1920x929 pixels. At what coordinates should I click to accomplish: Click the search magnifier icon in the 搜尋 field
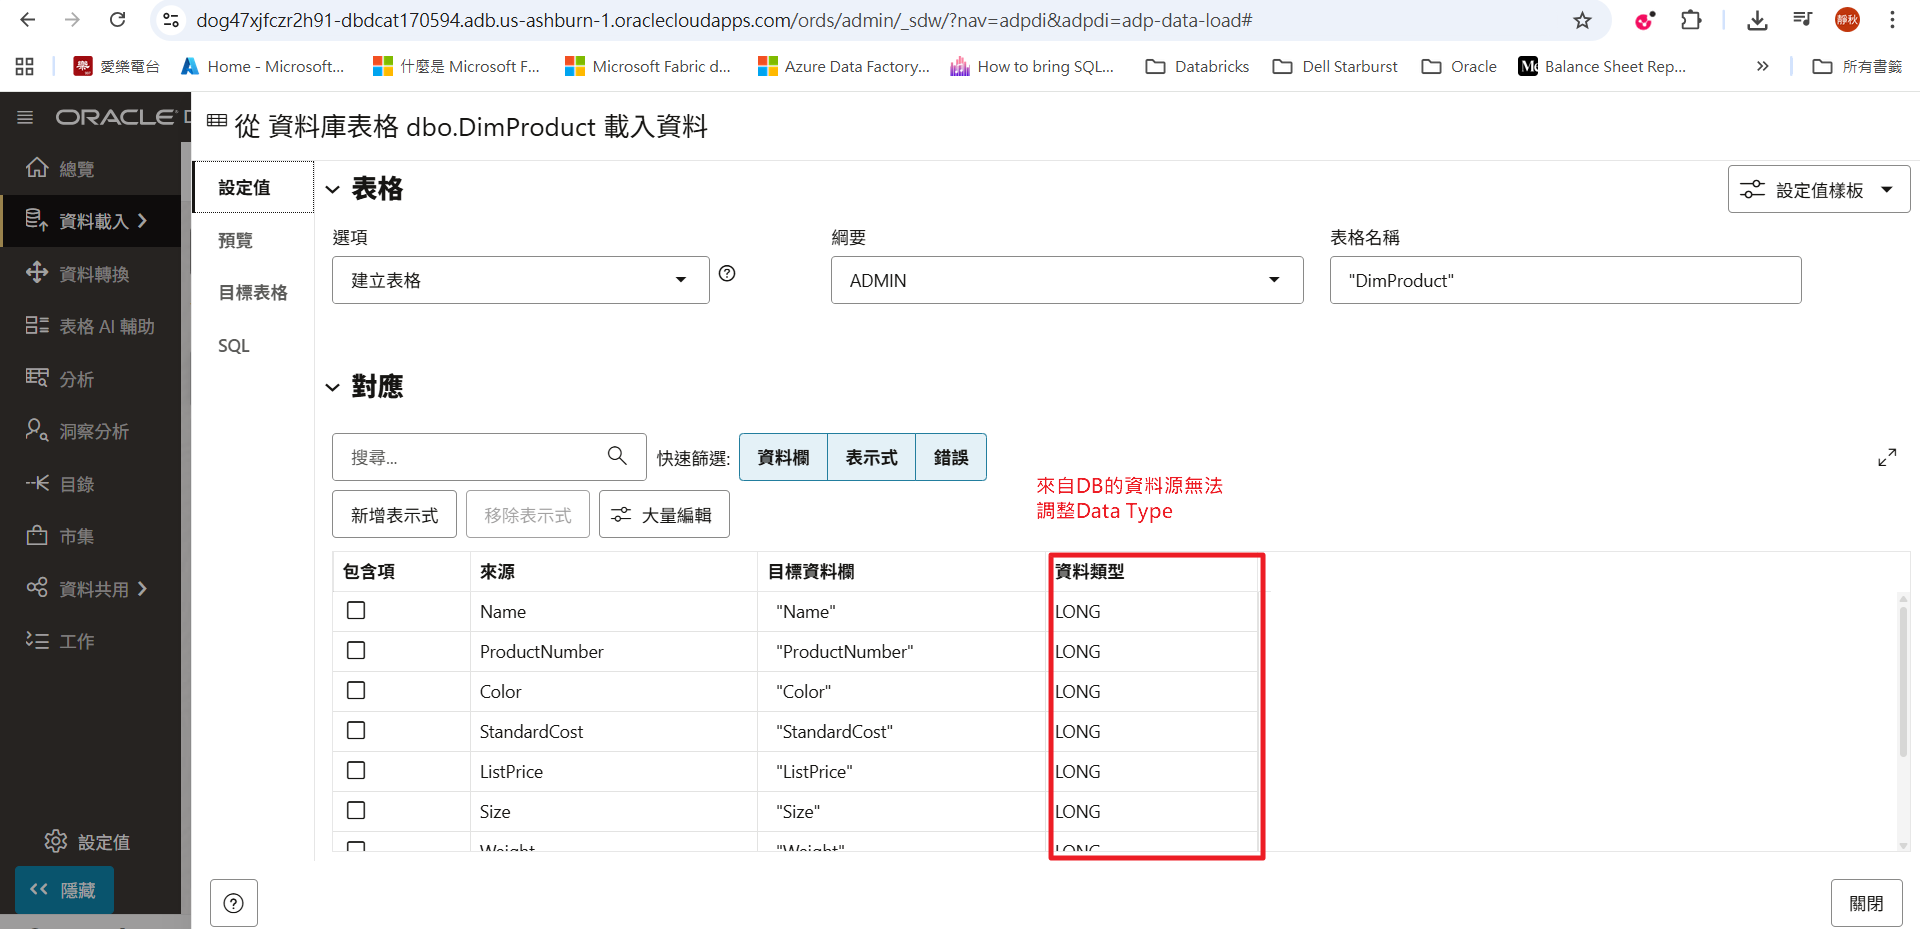pyautogui.click(x=617, y=456)
